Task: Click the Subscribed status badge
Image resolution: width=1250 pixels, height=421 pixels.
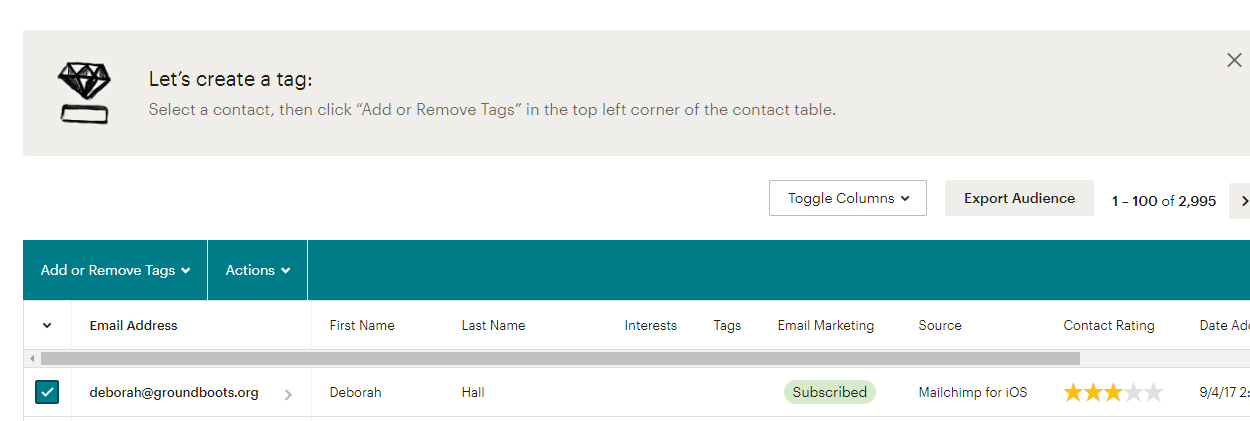Action: [830, 392]
